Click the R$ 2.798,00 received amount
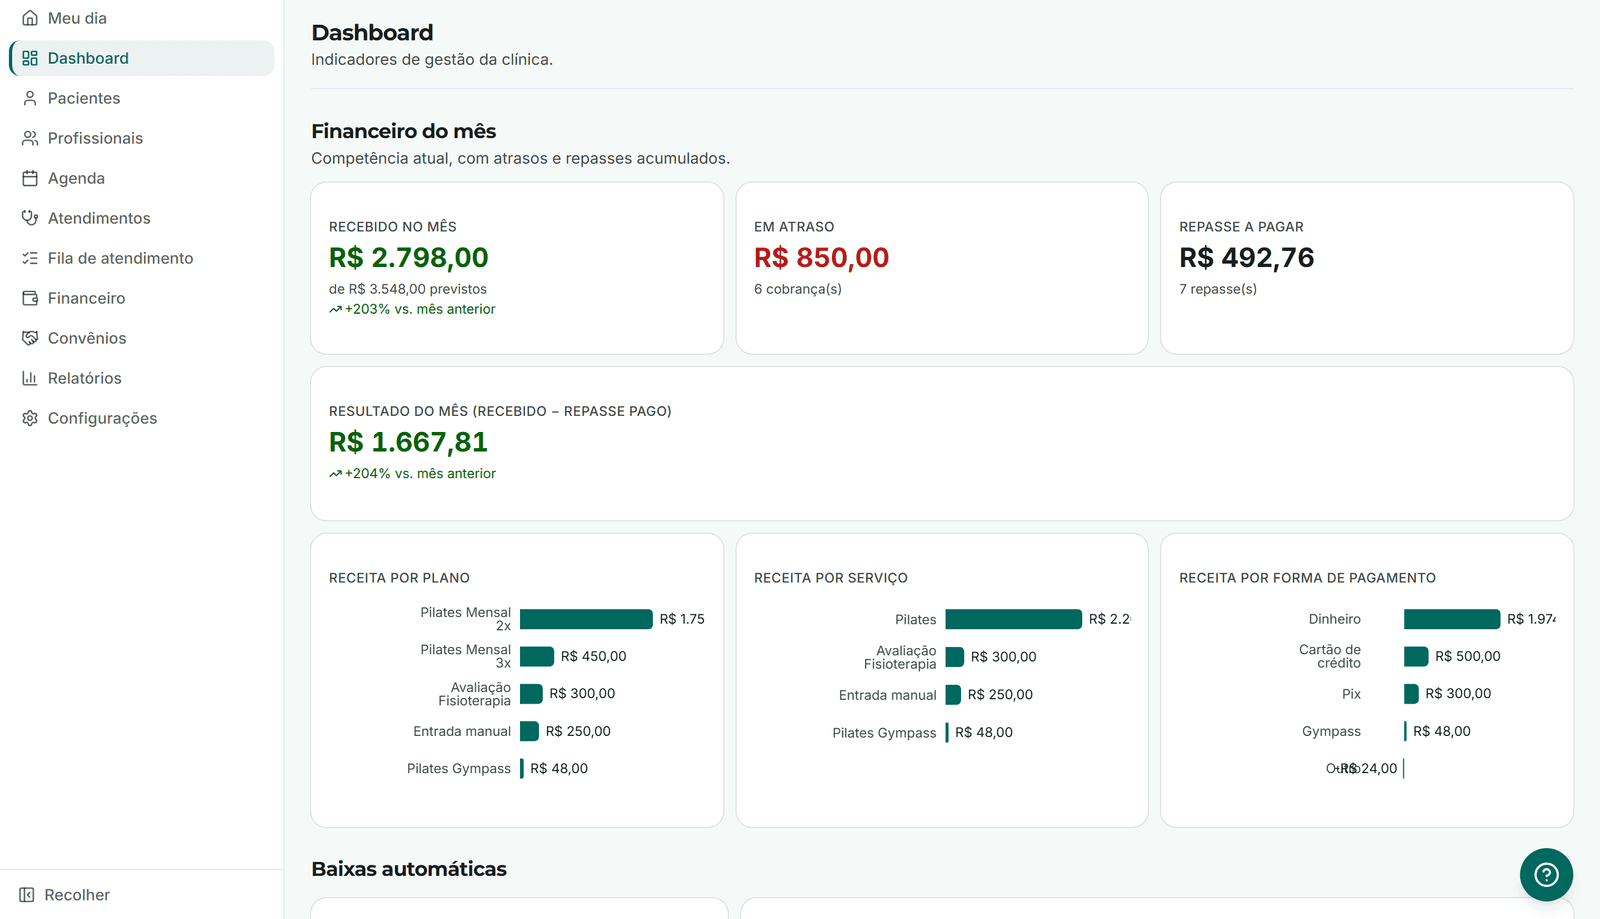The width and height of the screenshot is (1600, 919). click(408, 258)
